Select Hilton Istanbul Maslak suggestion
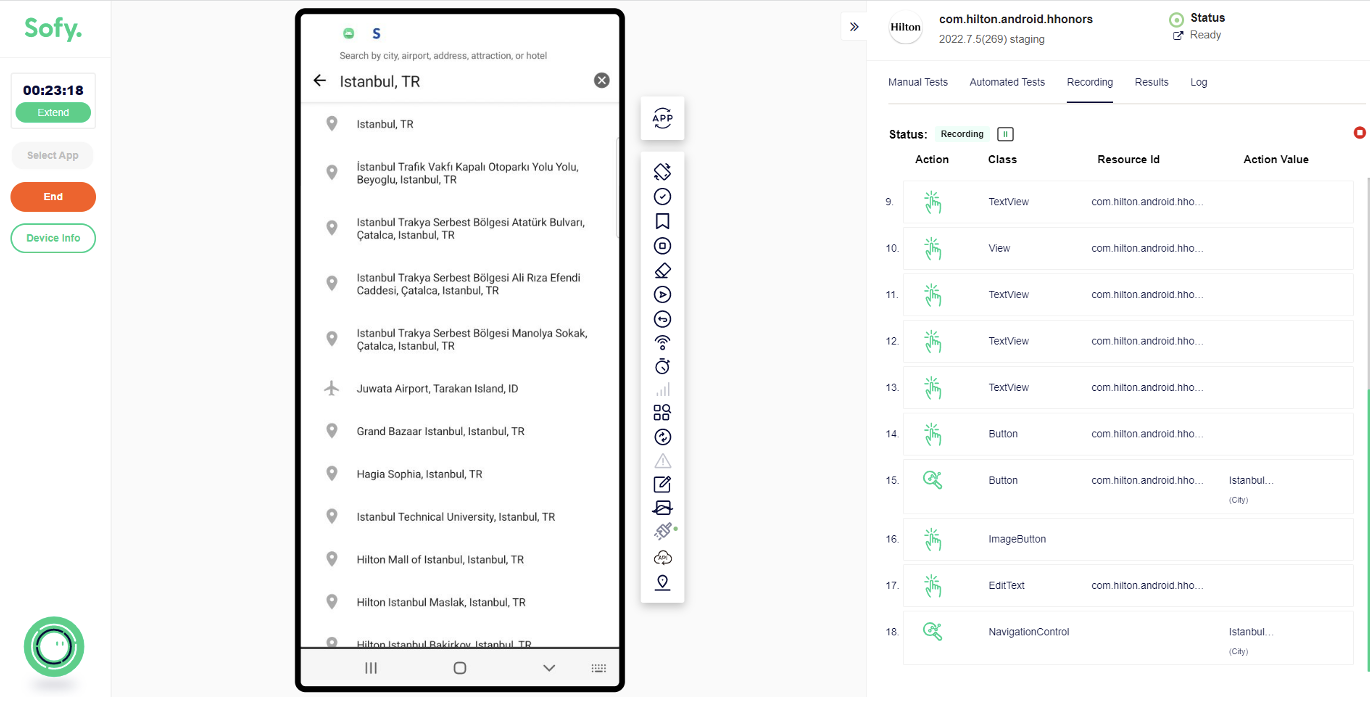The height and width of the screenshot is (702, 1370). pyautogui.click(x=460, y=602)
